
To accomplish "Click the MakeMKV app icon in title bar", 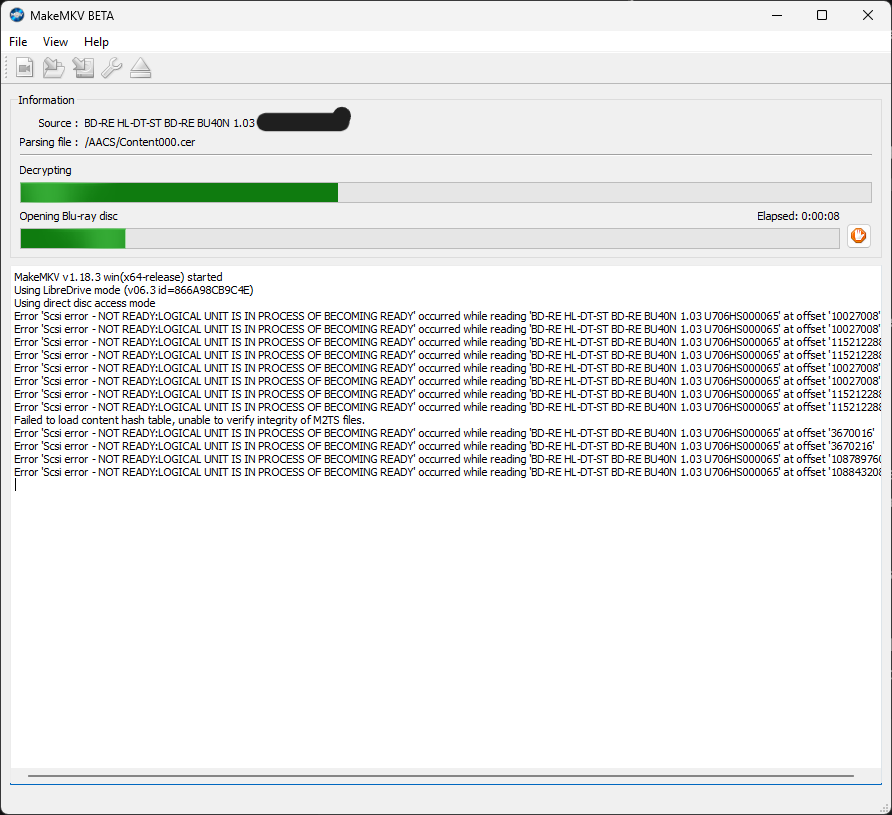I will pyautogui.click(x=17, y=15).
